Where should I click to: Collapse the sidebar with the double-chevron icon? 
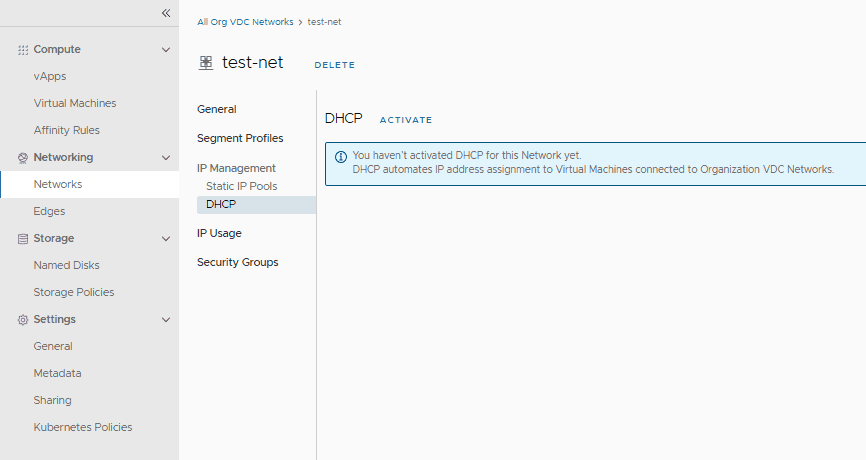pos(166,13)
